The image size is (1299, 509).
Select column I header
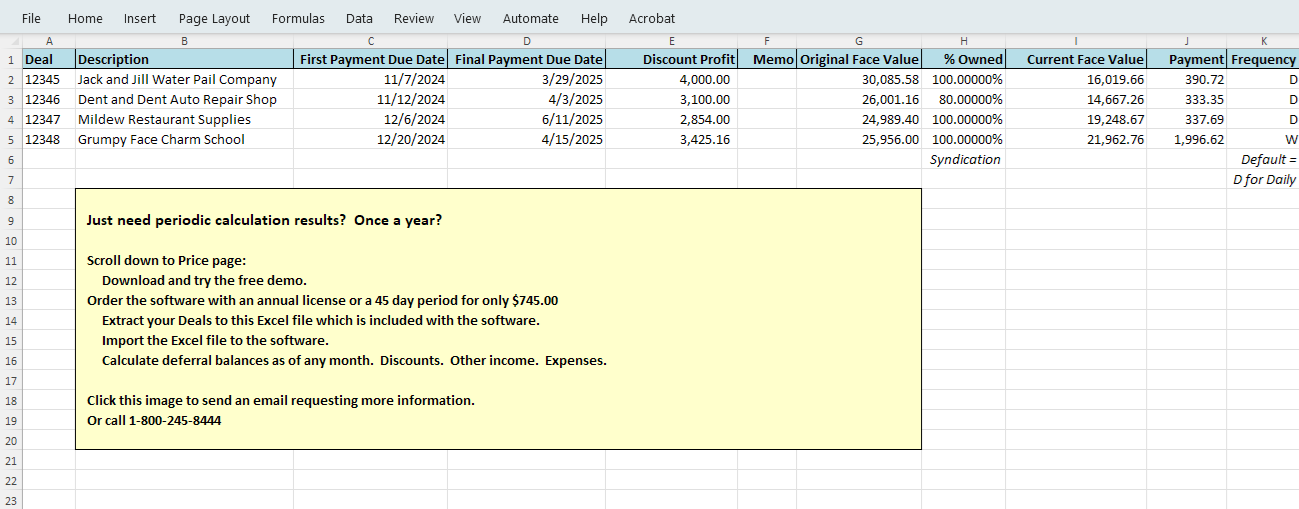(x=1076, y=41)
